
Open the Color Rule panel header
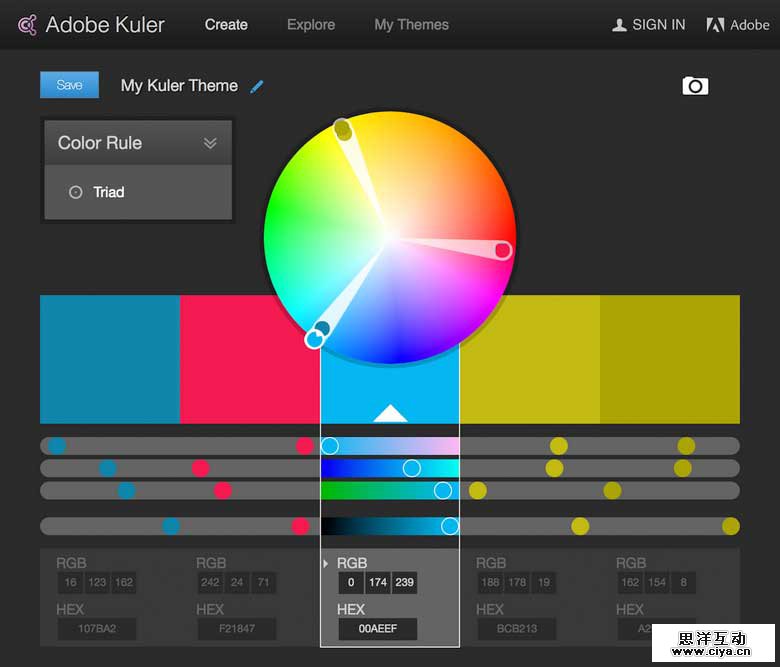(100, 143)
